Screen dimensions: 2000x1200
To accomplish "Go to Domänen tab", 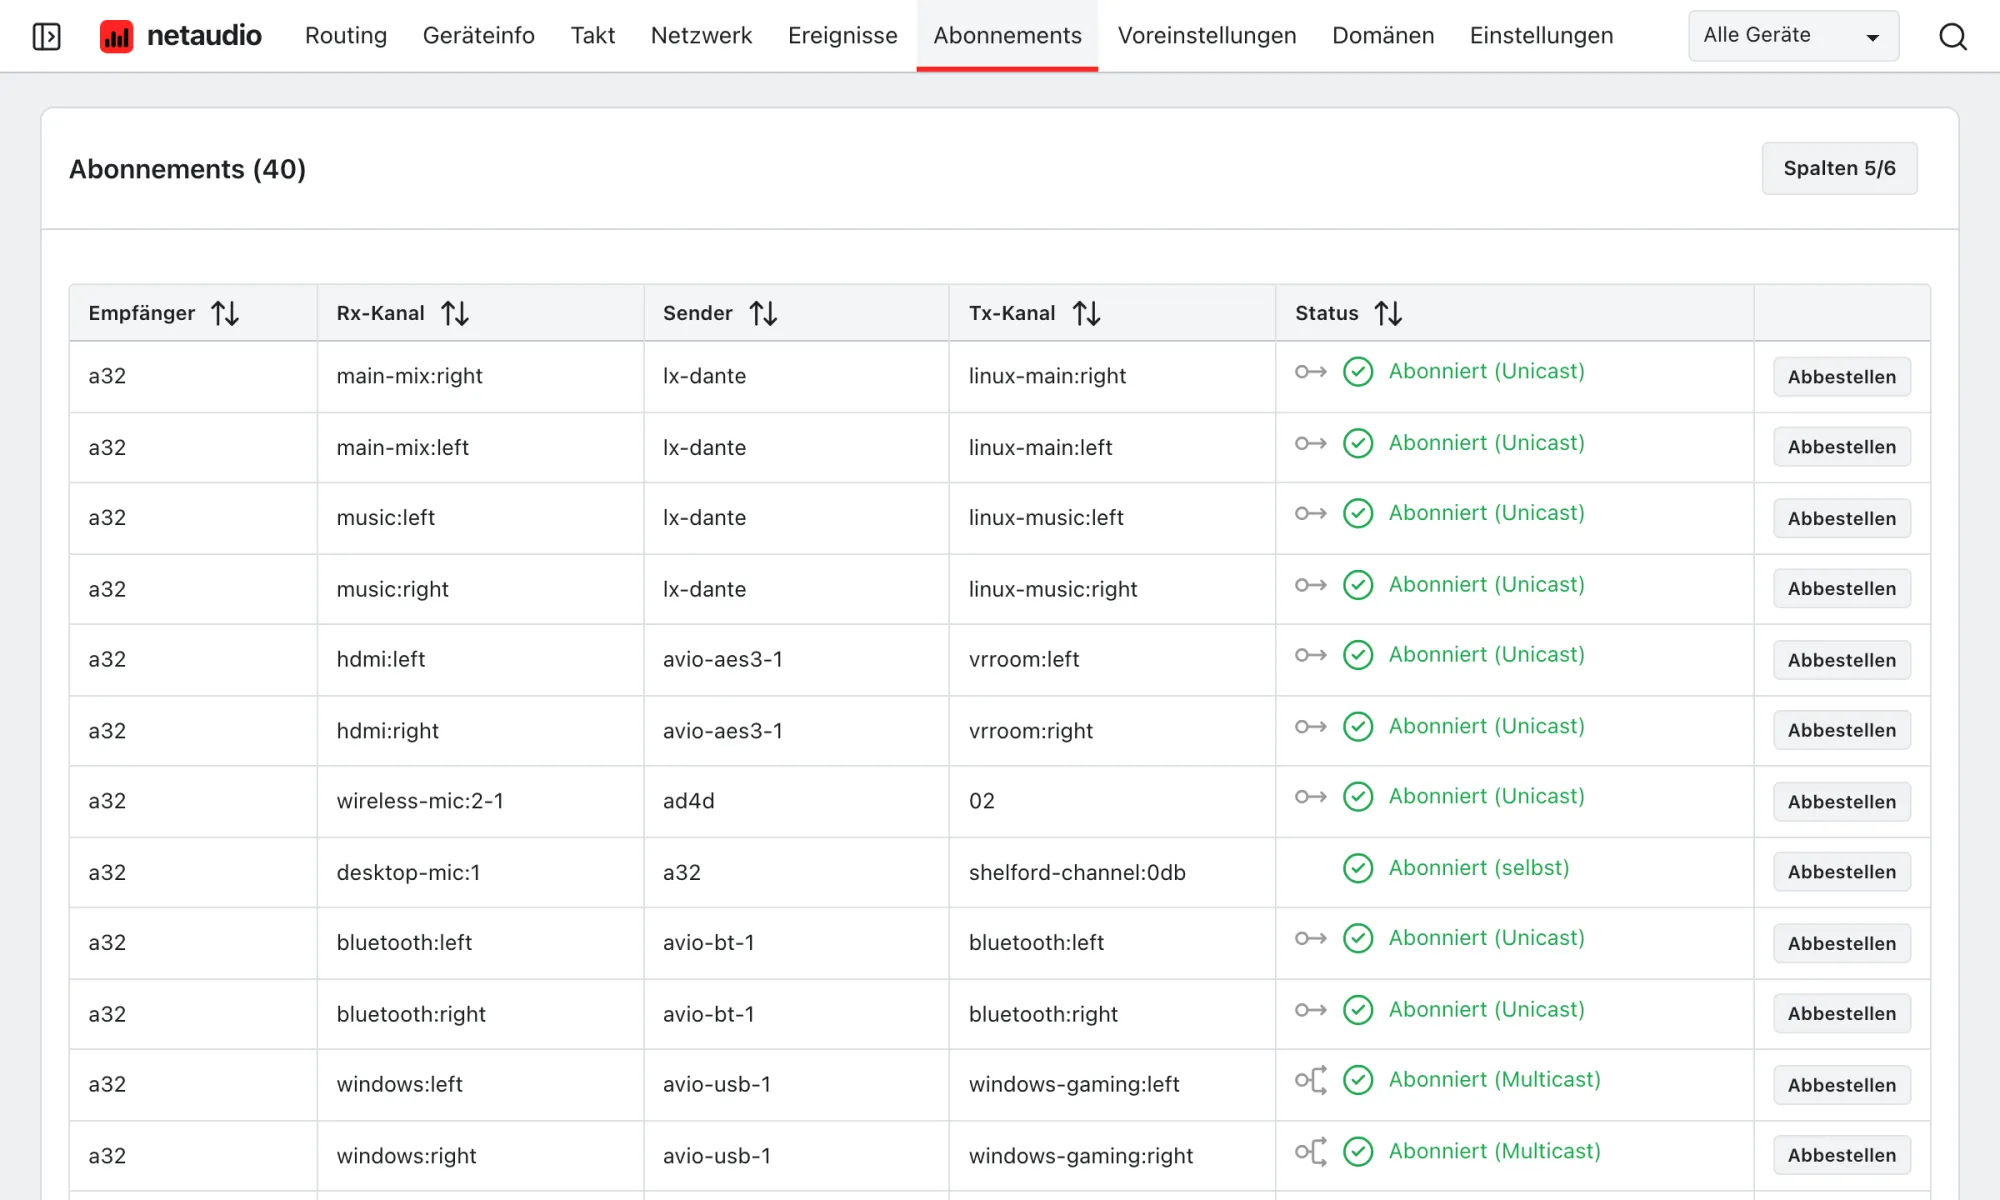I will click(1383, 36).
